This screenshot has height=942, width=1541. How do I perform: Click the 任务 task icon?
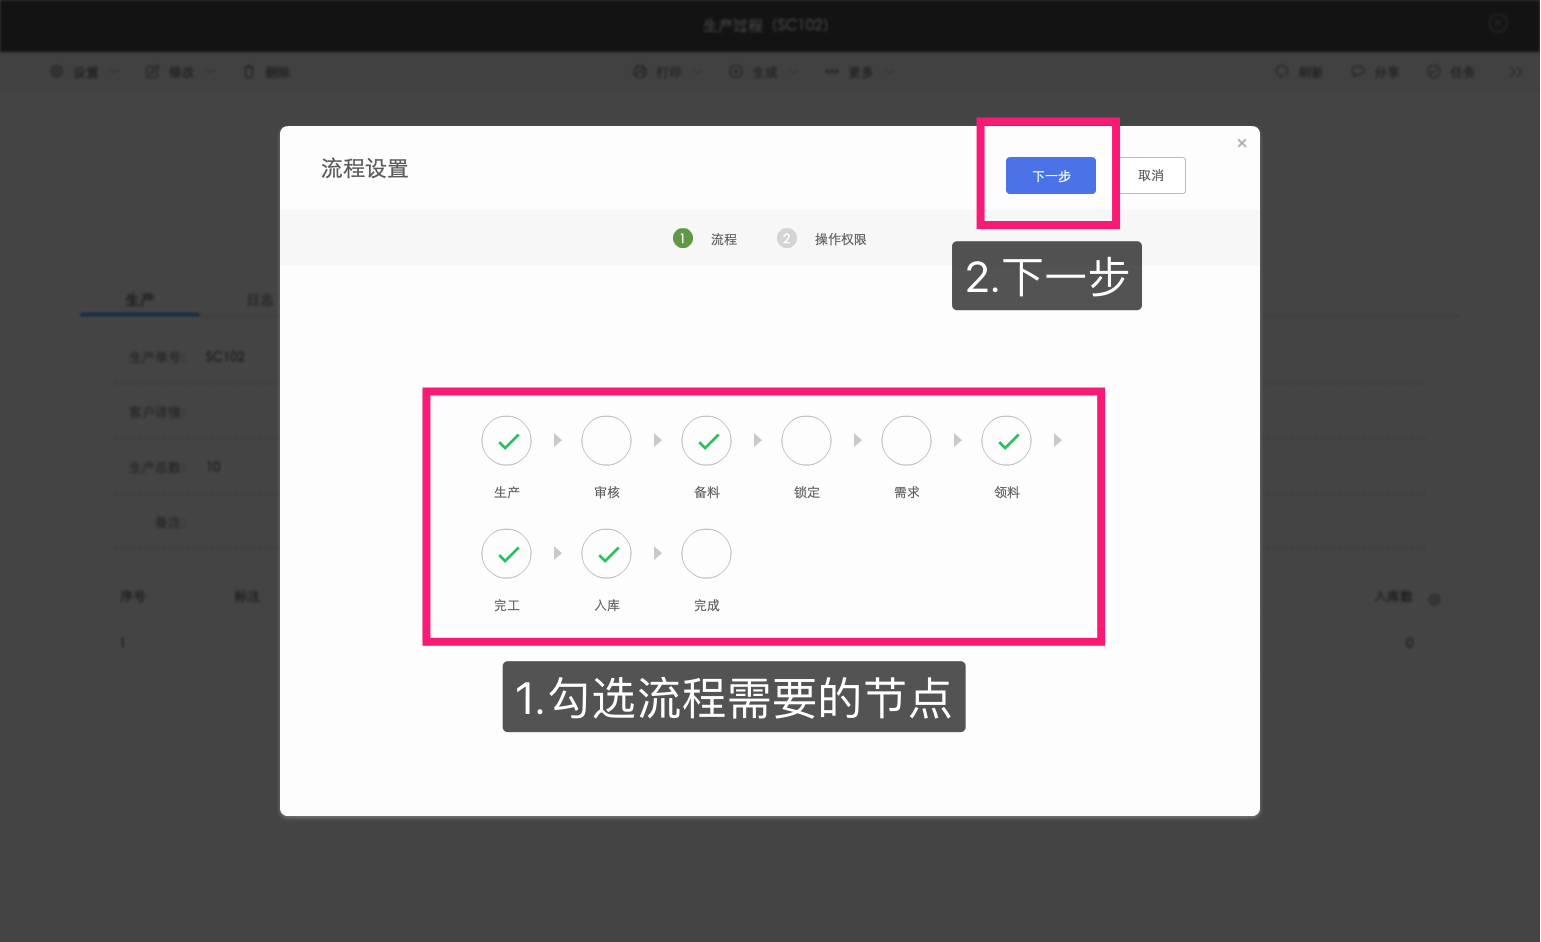1432,71
